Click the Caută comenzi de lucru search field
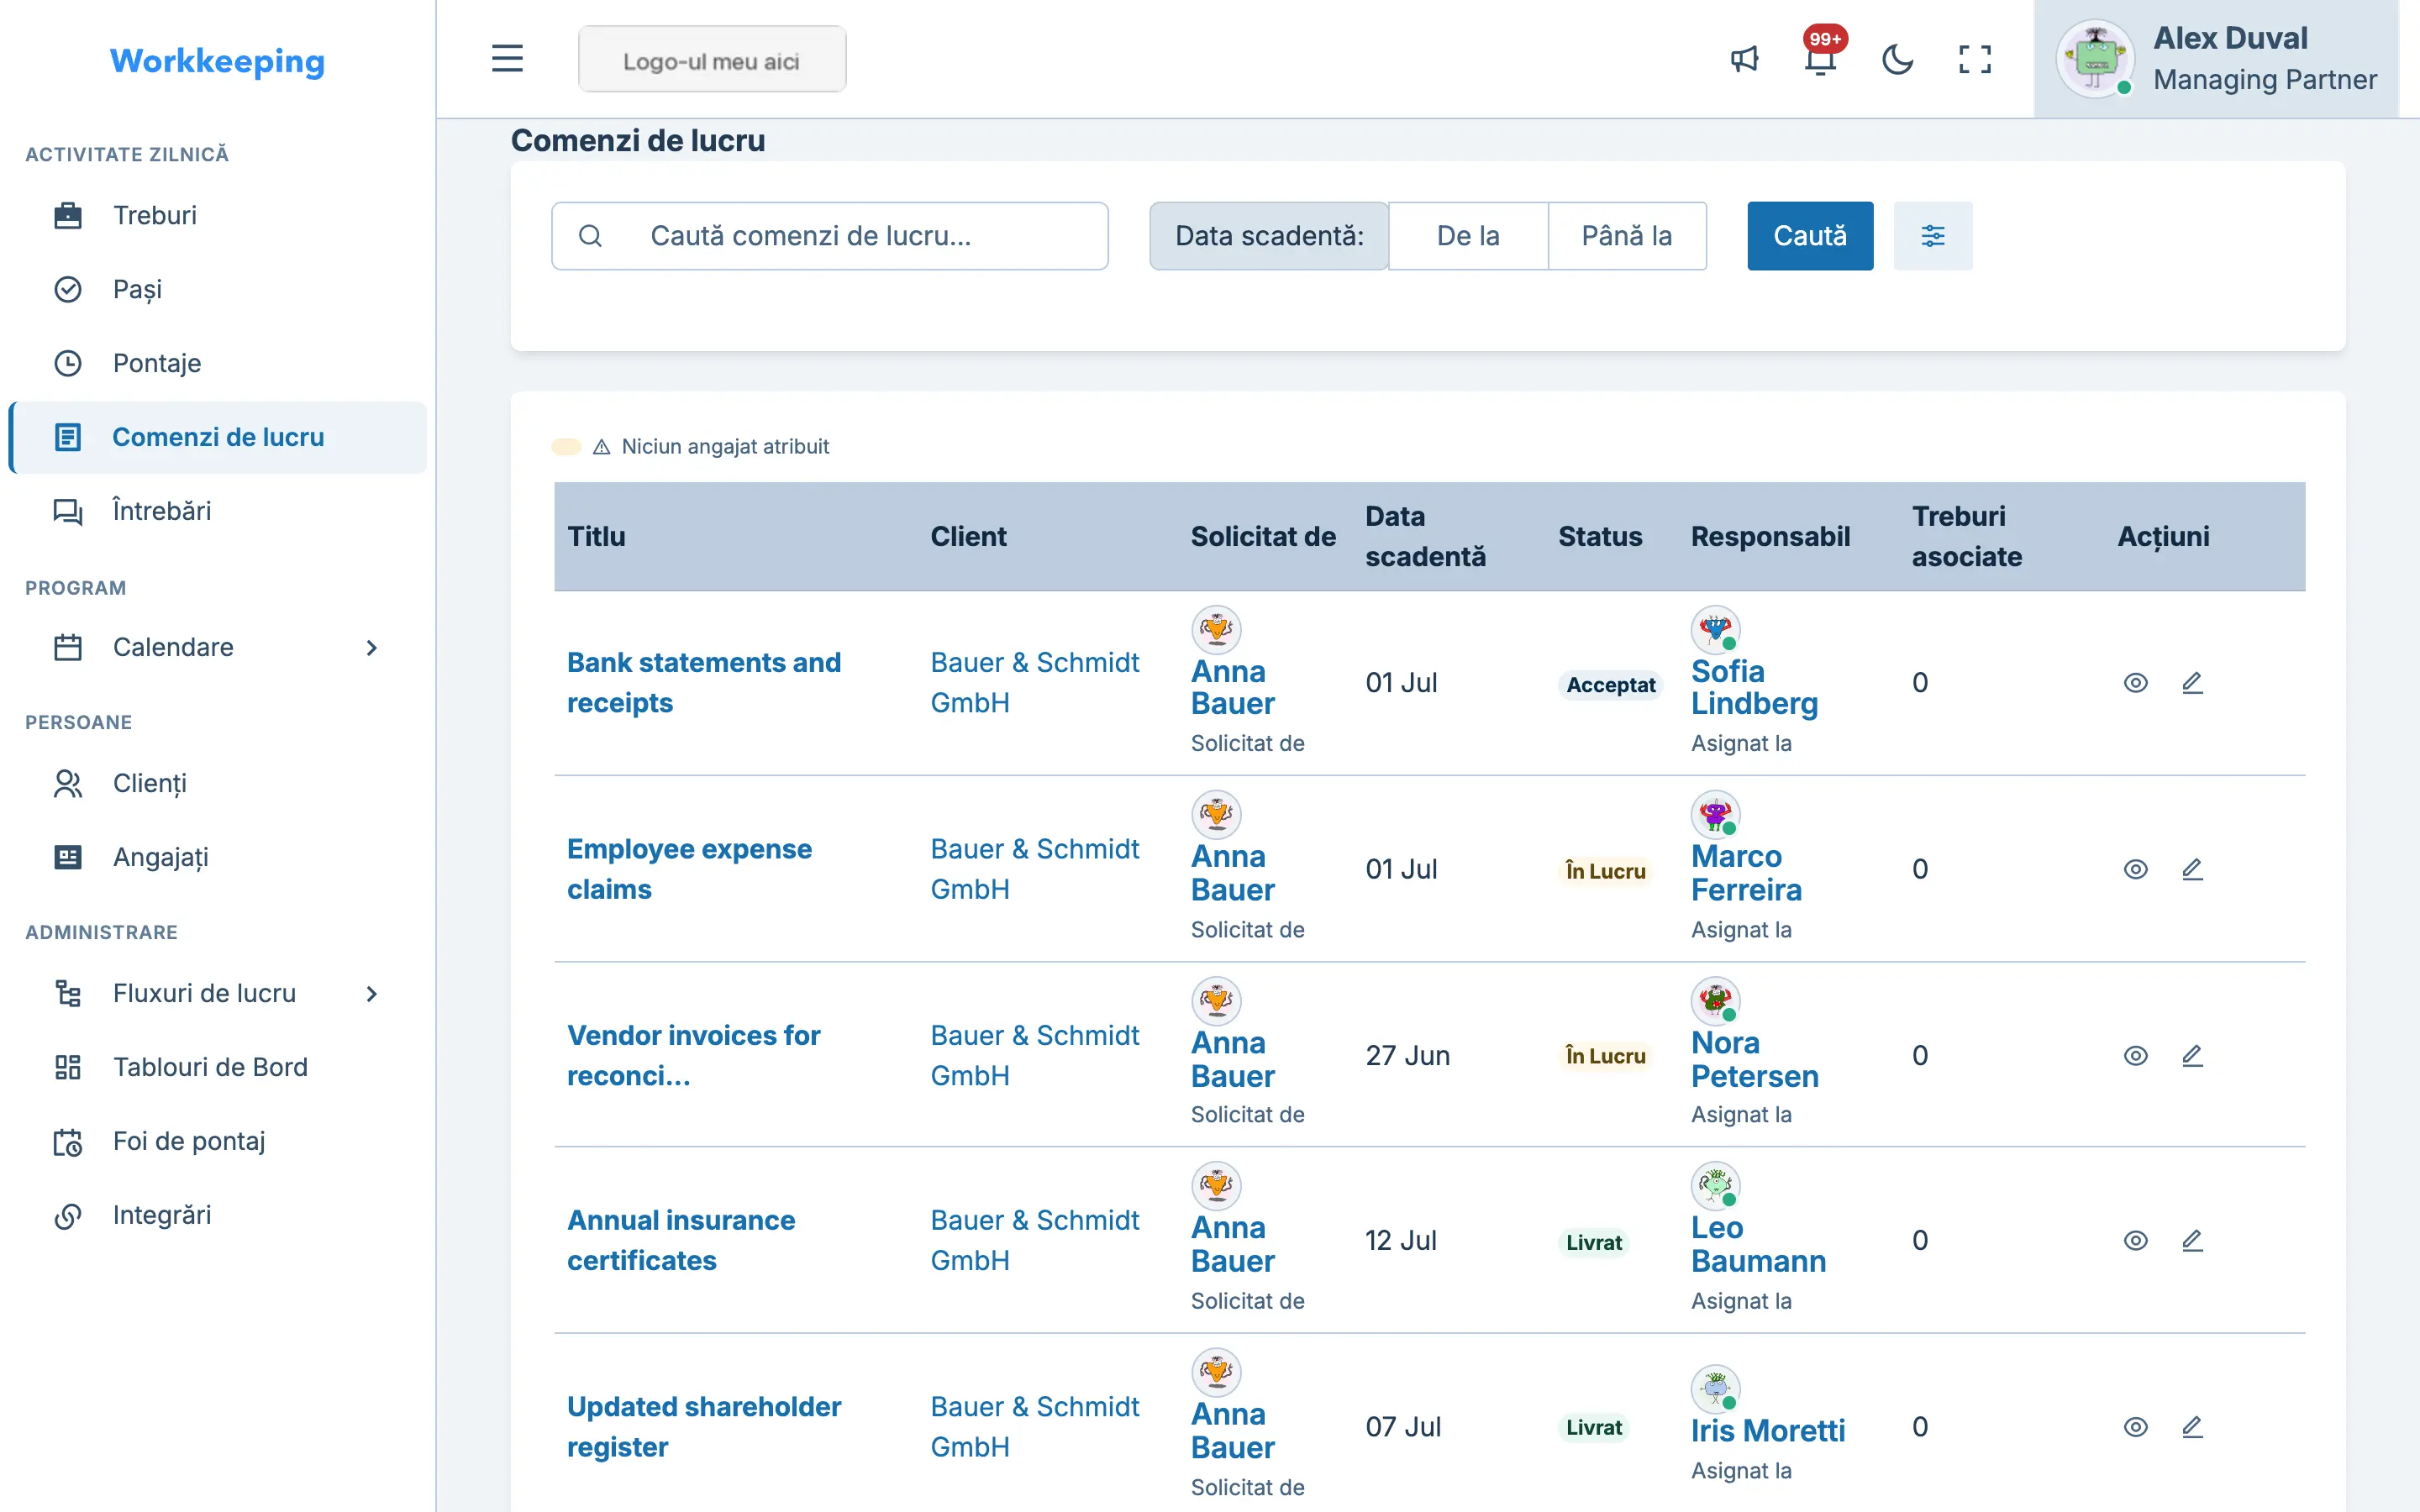2420x1512 pixels. (x=829, y=236)
